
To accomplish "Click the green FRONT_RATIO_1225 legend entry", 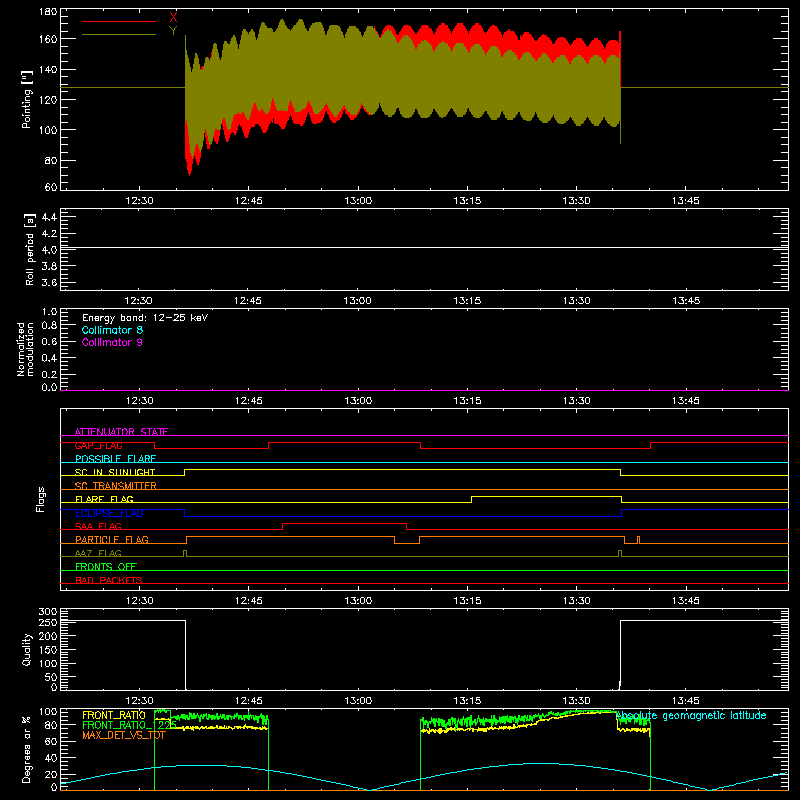I will 130,725.
